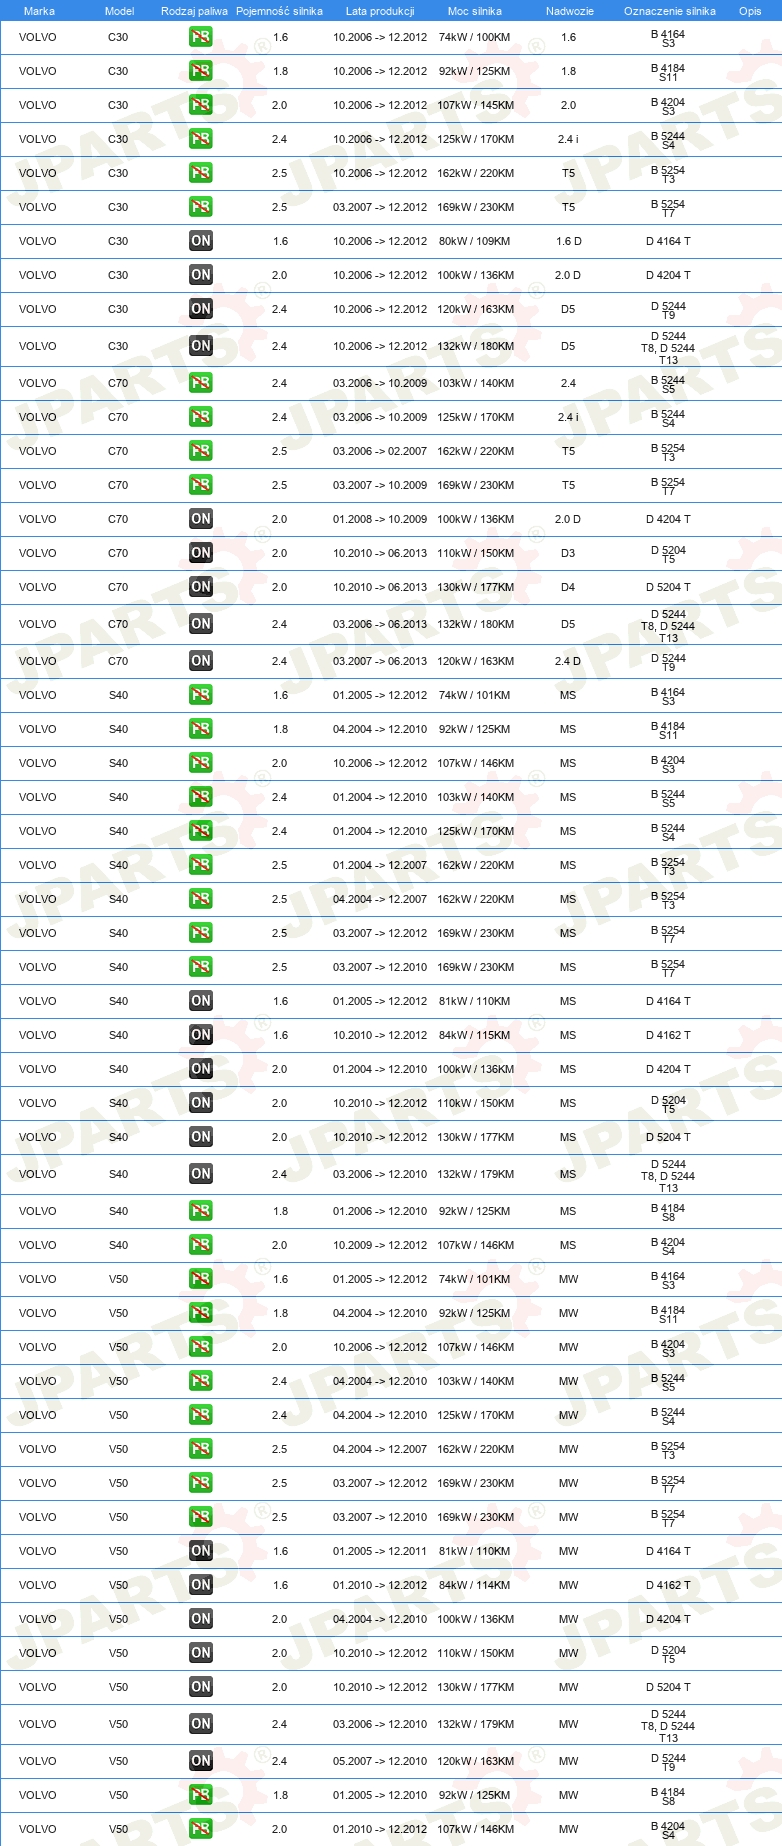Viewport: 782px width, 1846px height.
Task: Click the Nadwozie column header
Action: point(570,11)
